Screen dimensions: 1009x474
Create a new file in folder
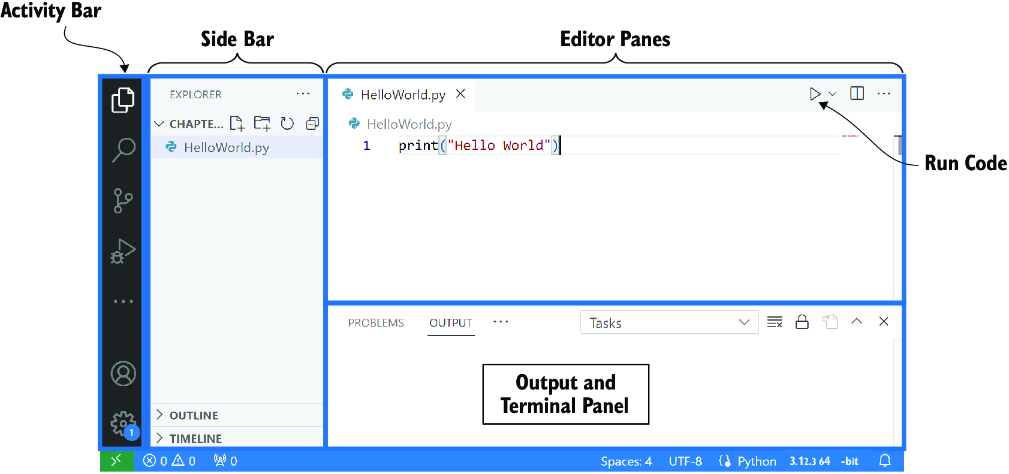click(237, 123)
